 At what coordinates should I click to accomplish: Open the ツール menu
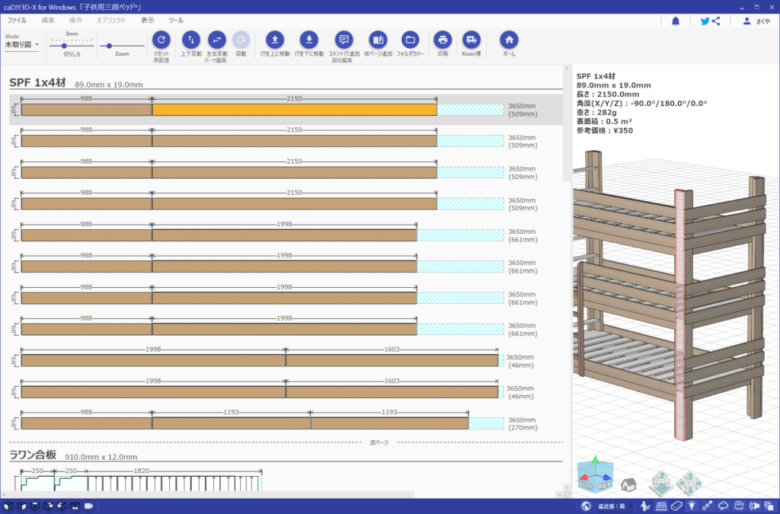point(176,20)
